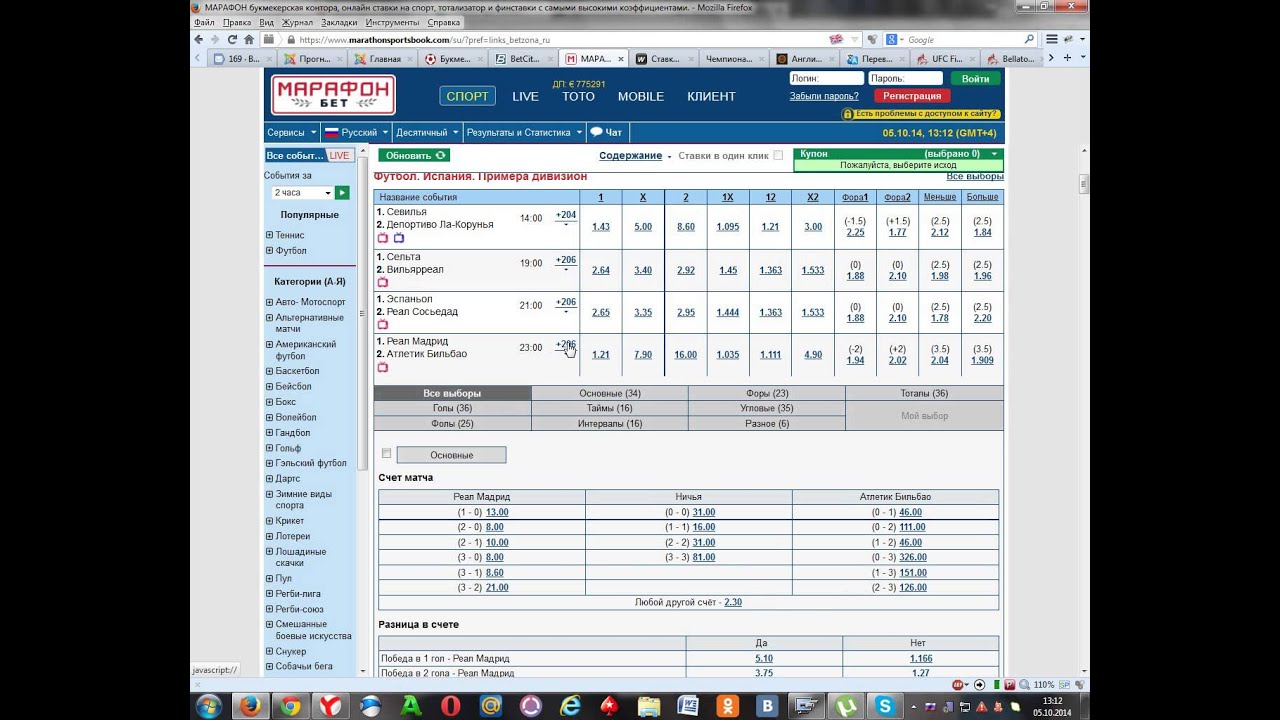Click the Marathonbet logo
The height and width of the screenshot is (720, 1280).
(333, 95)
